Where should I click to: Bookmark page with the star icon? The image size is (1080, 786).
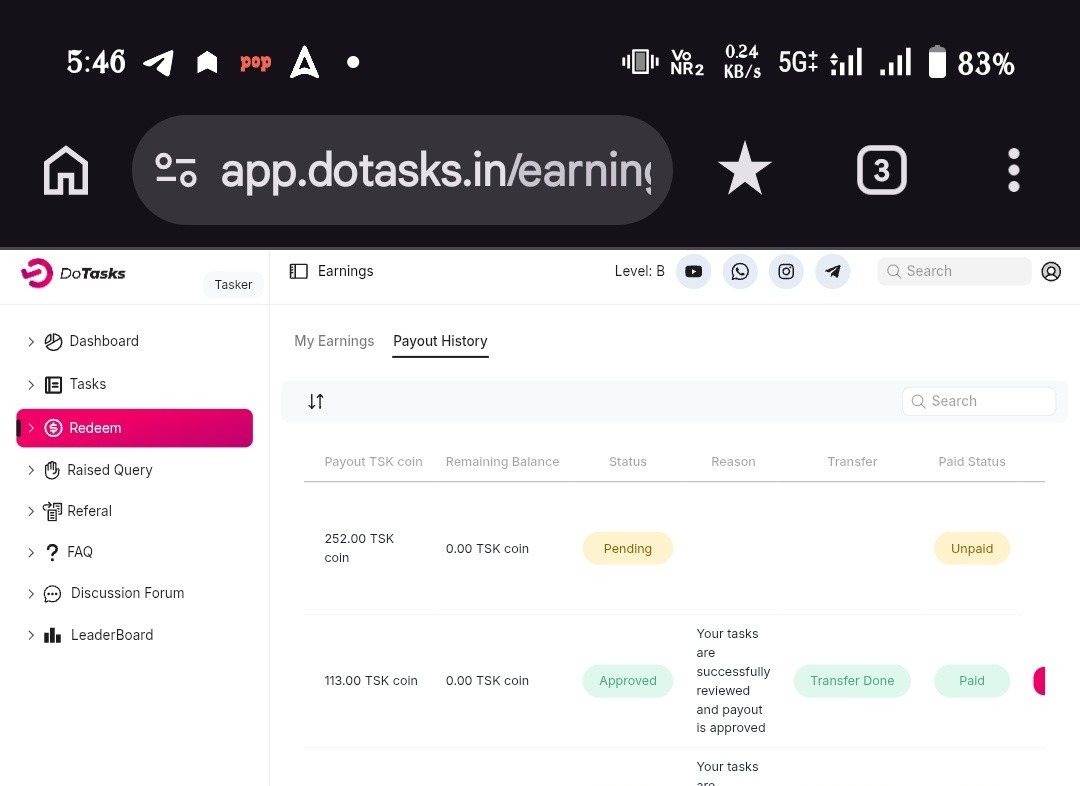744,170
